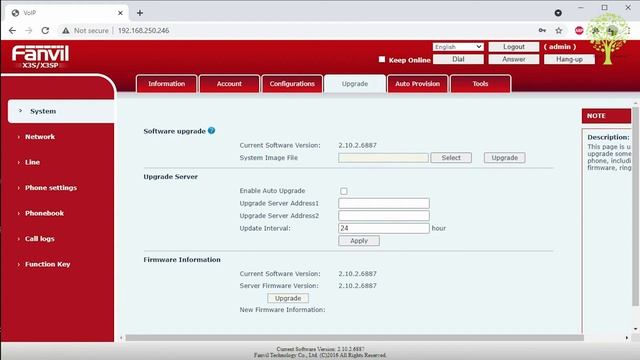The image size is (640, 360).
Task: Click scrollbar left arrow at bottom
Action: pos(121,338)
